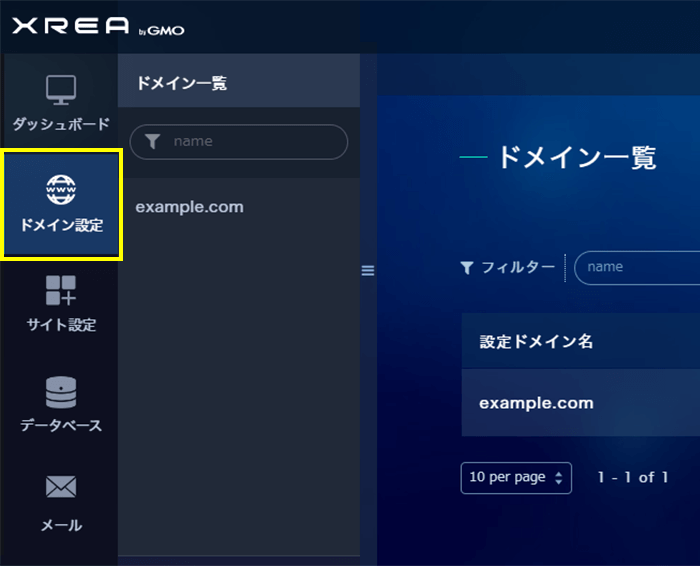Sort by 設定ドメイン名 column header

(536, 342)
